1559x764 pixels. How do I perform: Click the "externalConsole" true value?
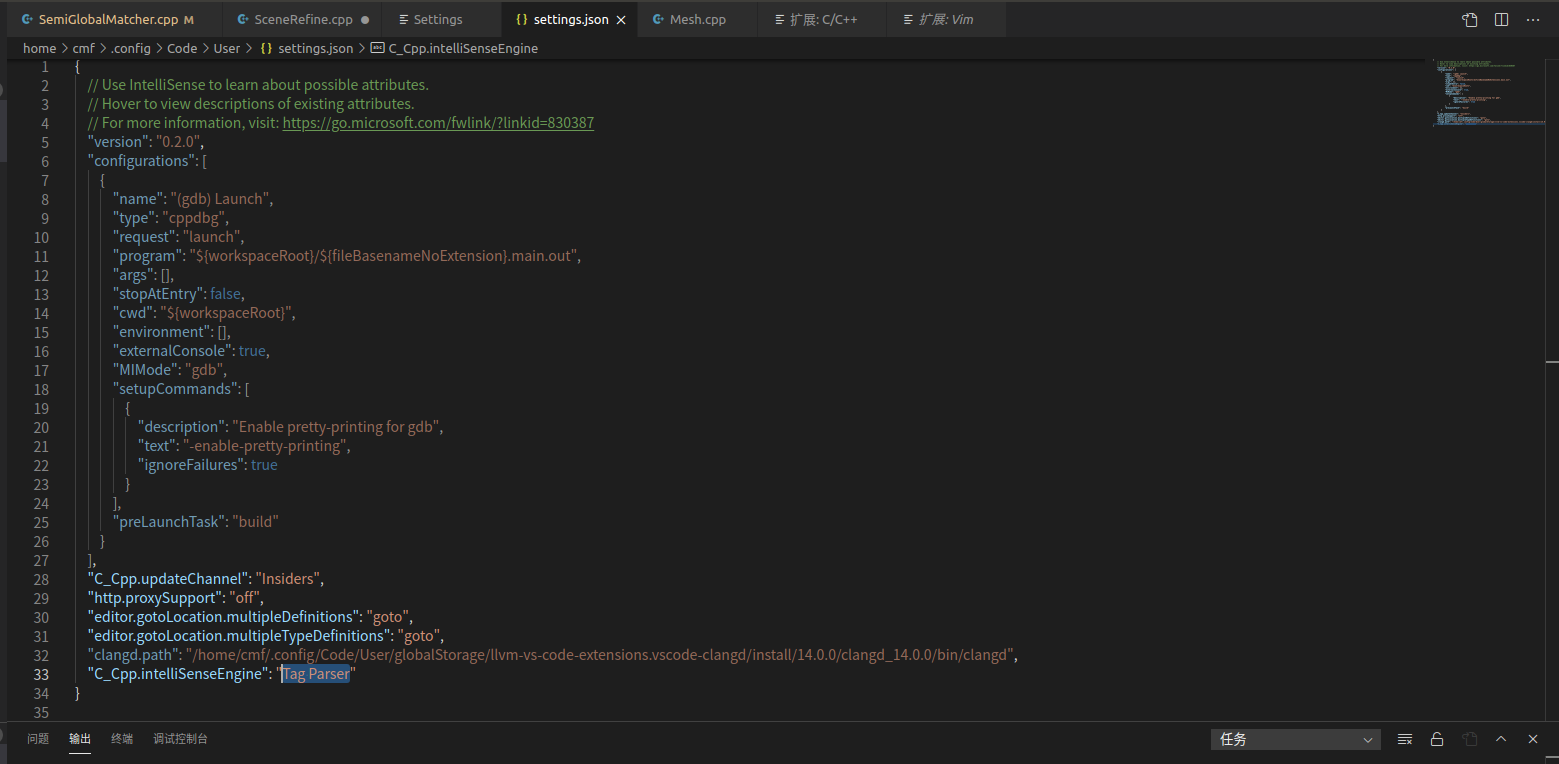[x=252, y=351]
